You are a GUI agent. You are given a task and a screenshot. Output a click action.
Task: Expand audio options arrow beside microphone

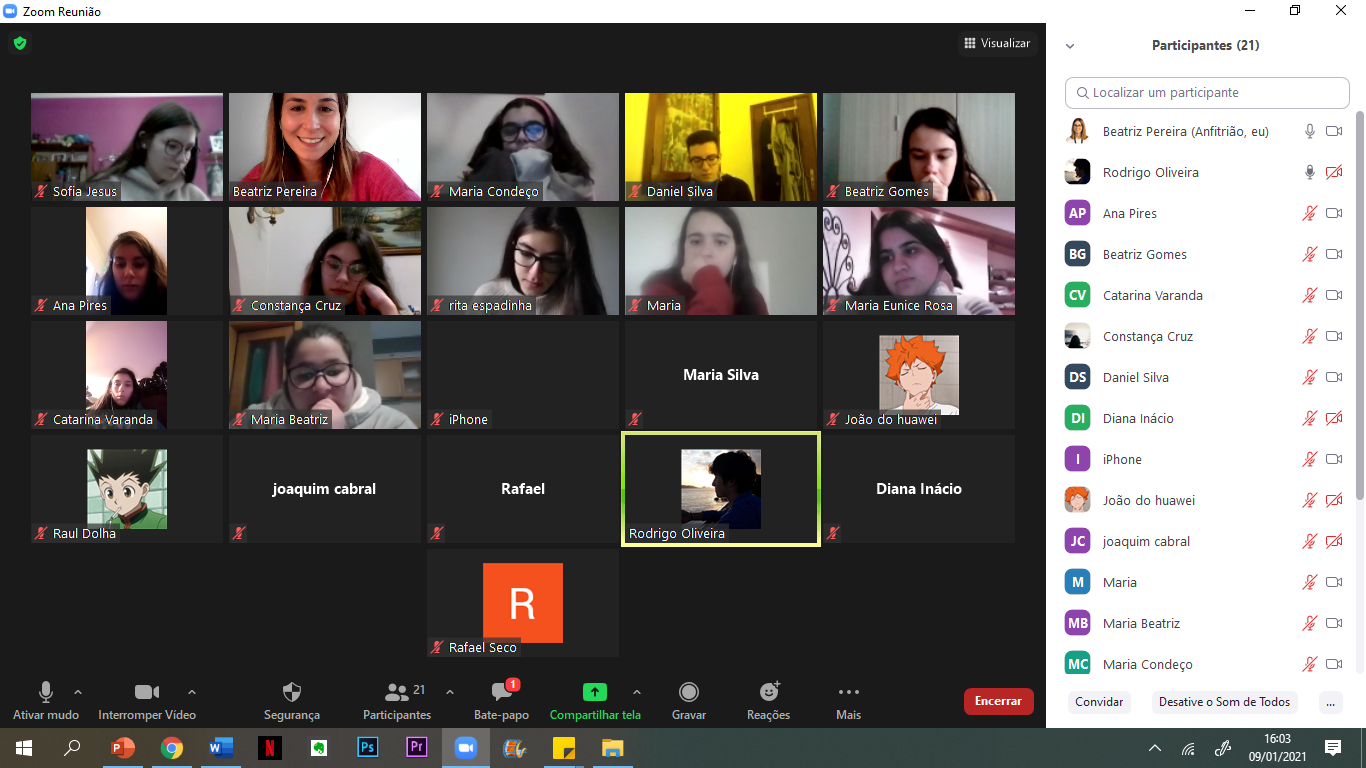78,692
